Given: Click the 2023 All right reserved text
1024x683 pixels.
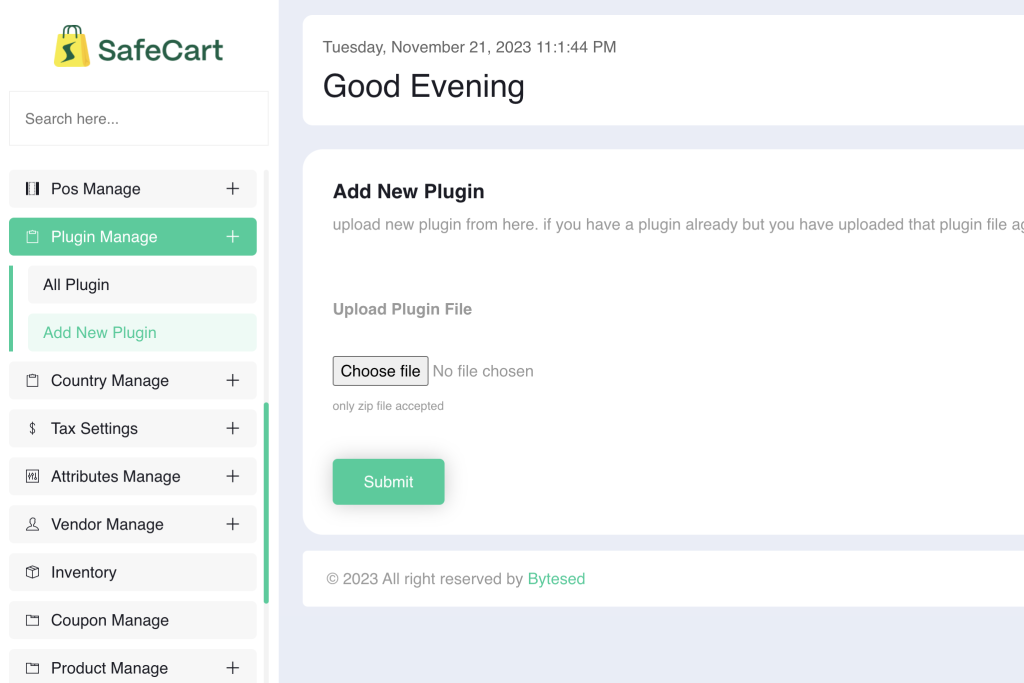Looking at the screenshot, I should click(424, 579).
